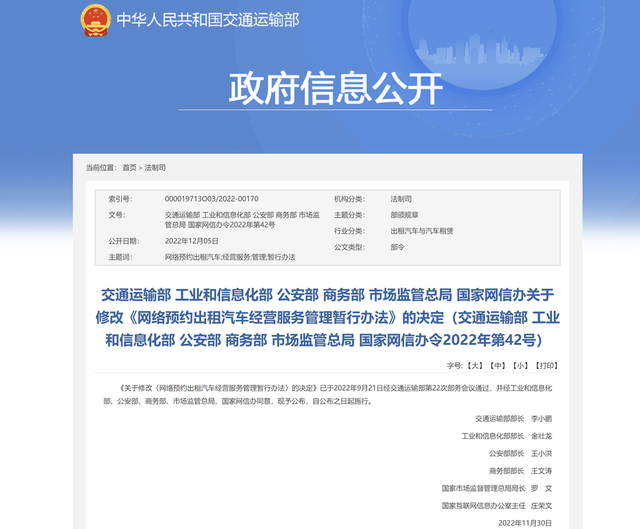Select 部令 document type value
Image resolution: width=640 pixels, height=529 pixels.
coord(397,247)
